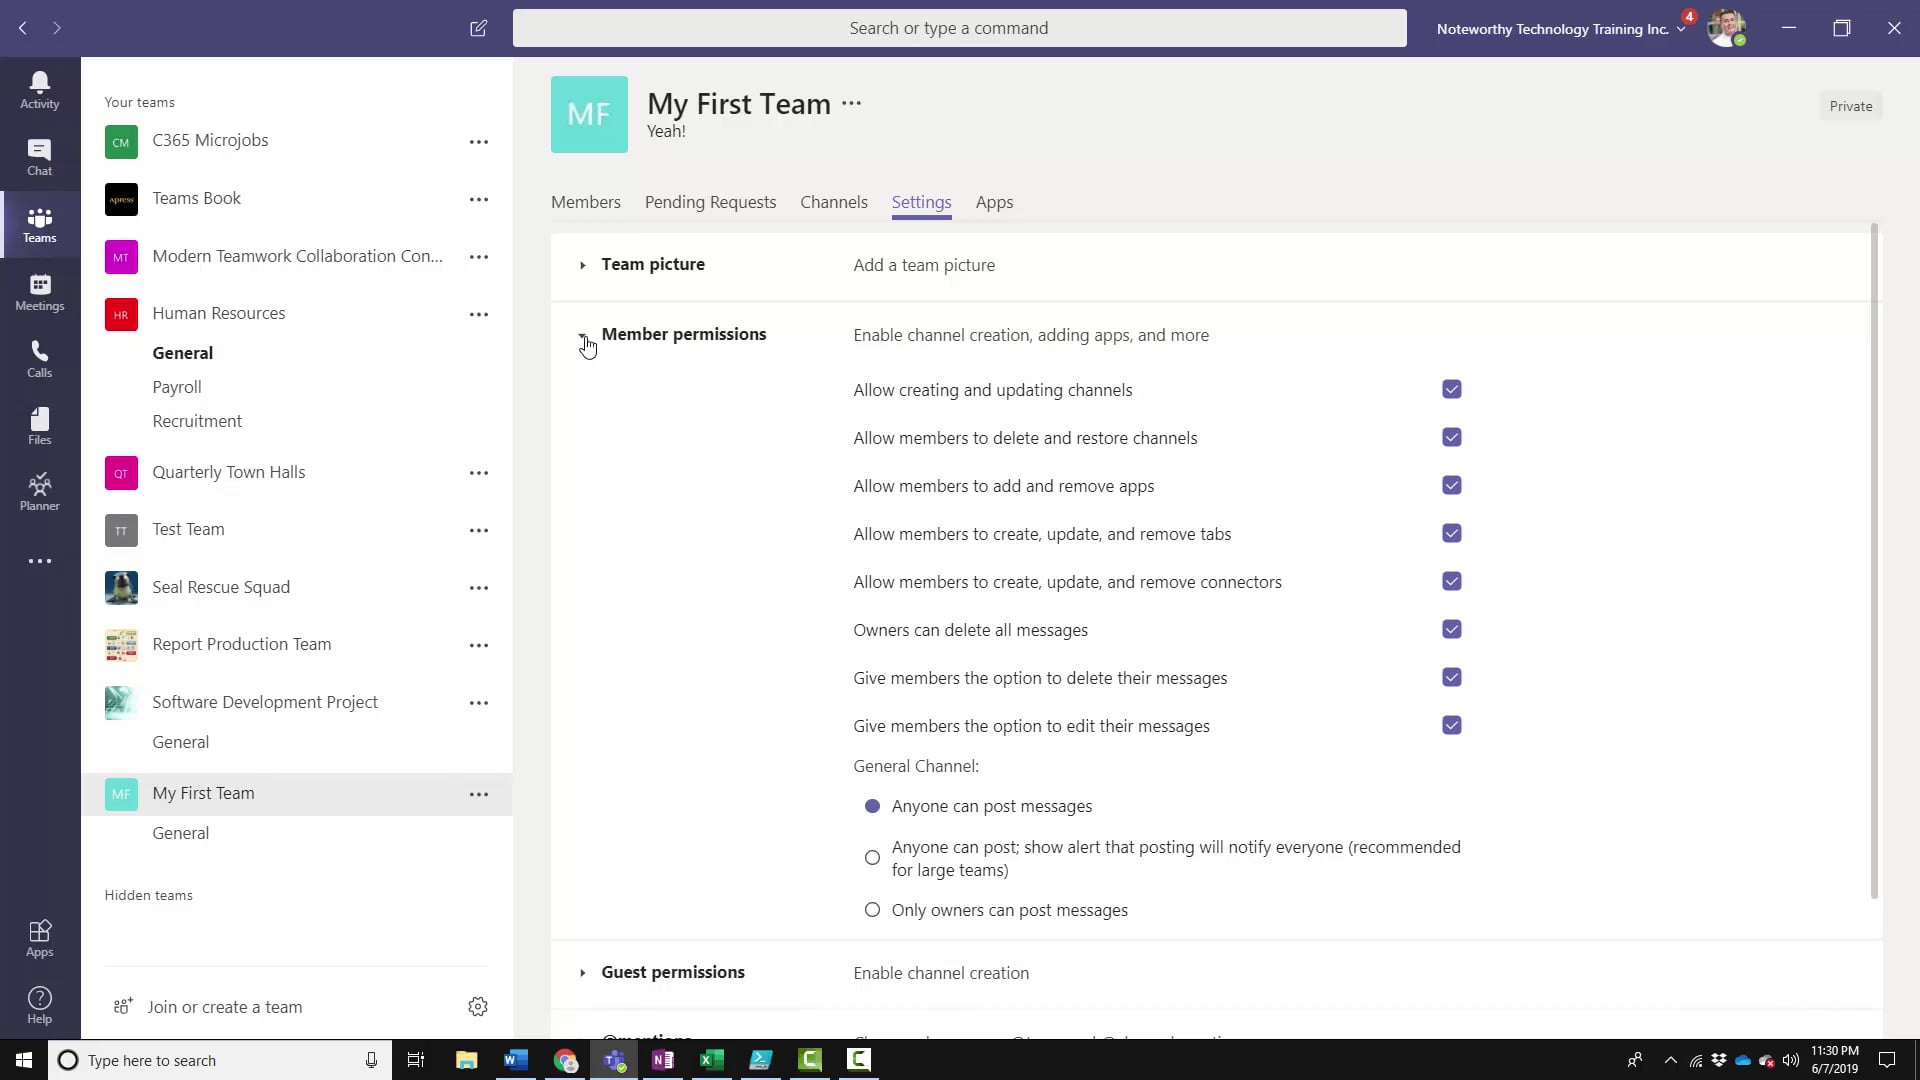Expand the Guest permissions section
Image resolution: width=1920 pixels, height=1080 pixels.
pyautogui.click(x=583, y=972)
